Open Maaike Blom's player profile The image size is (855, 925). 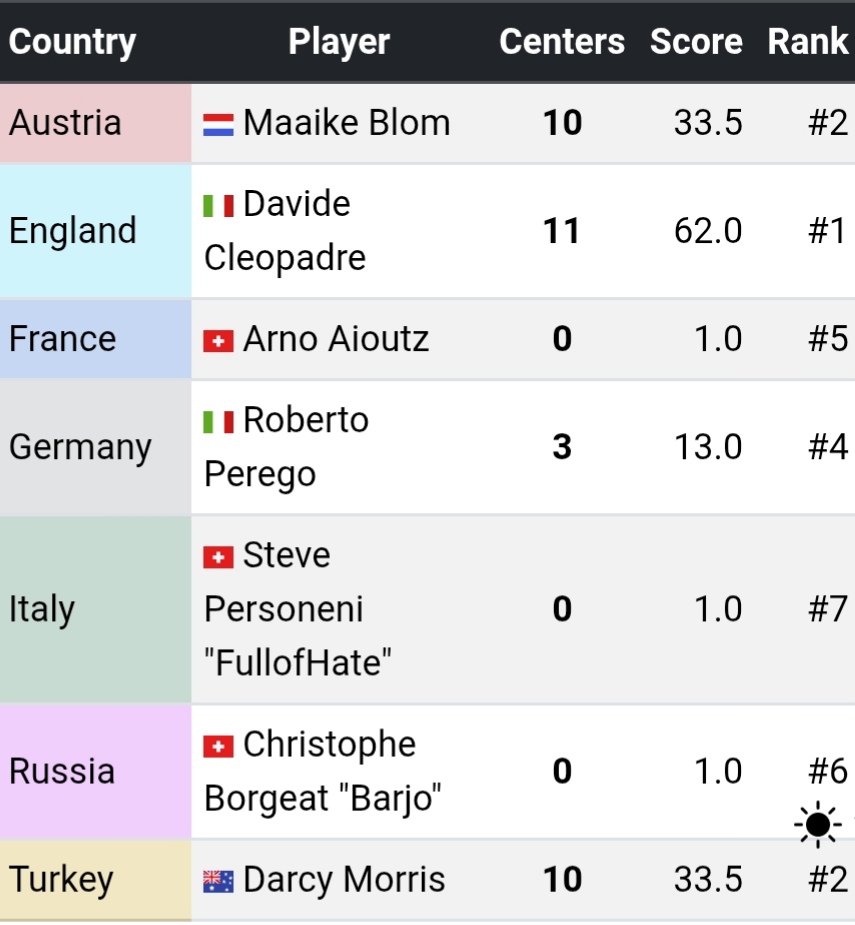346,124
